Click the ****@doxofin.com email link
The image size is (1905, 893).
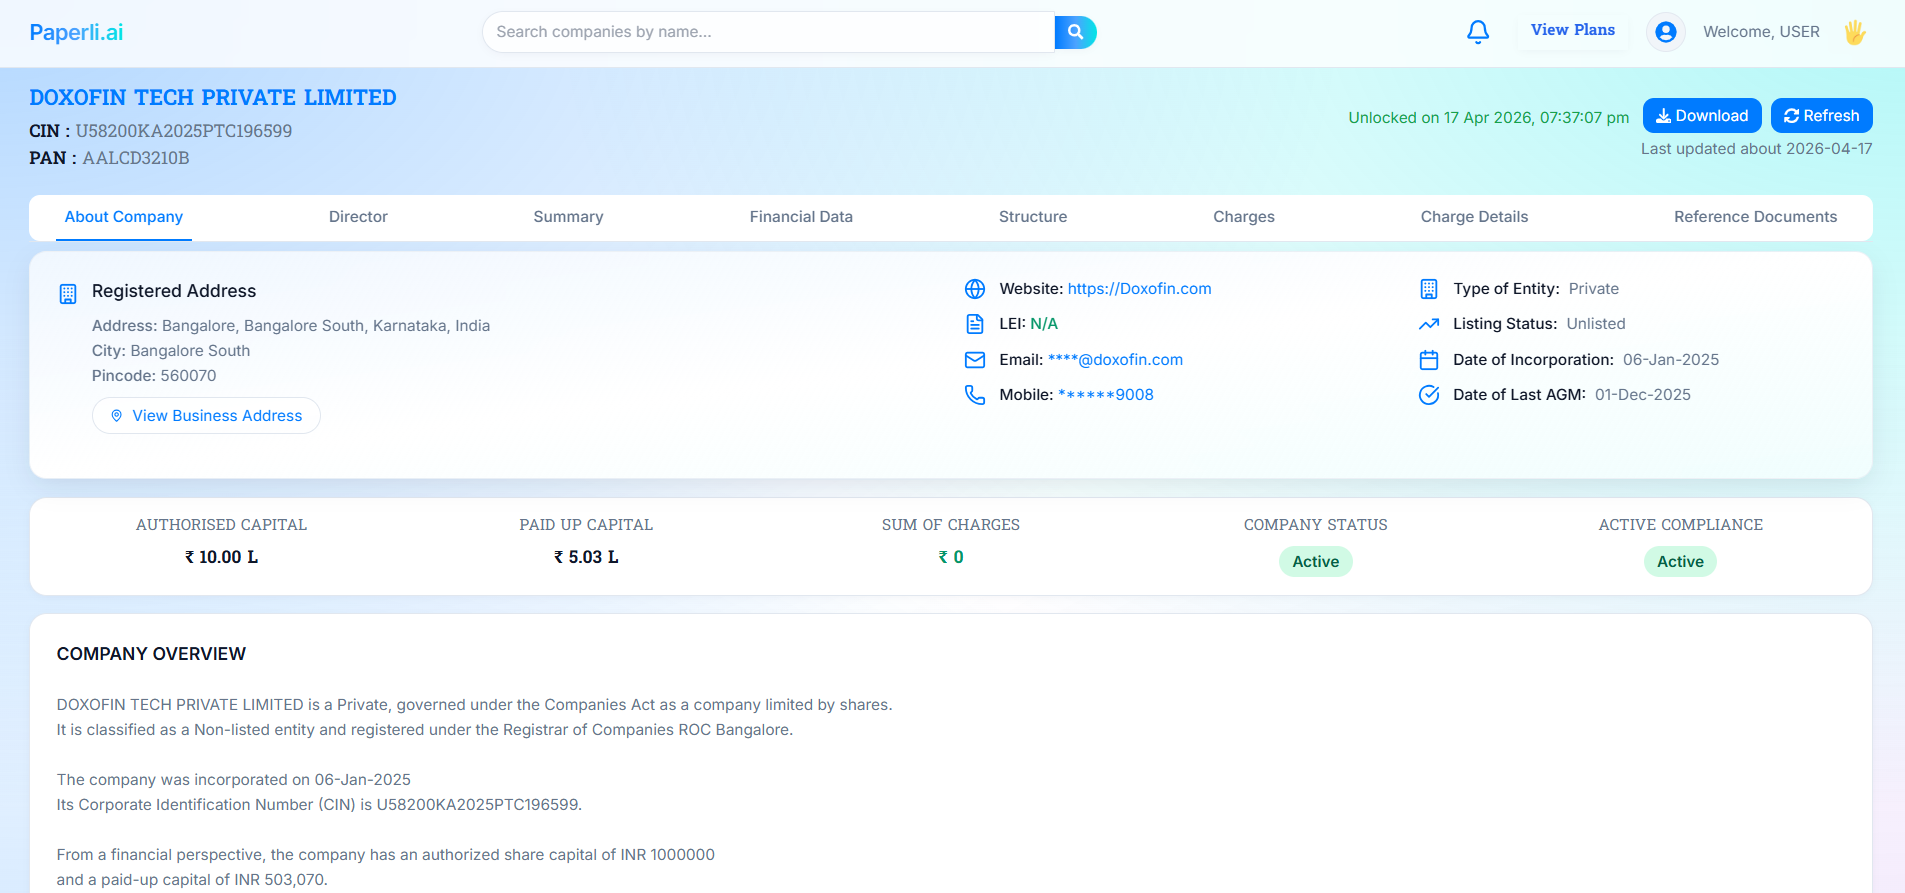click(x=1115, y=360)
